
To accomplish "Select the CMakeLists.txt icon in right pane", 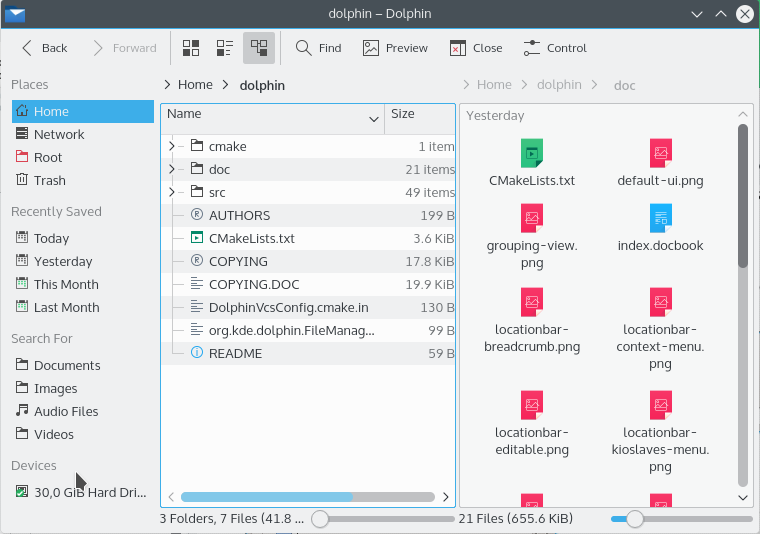I will [532, 154].
